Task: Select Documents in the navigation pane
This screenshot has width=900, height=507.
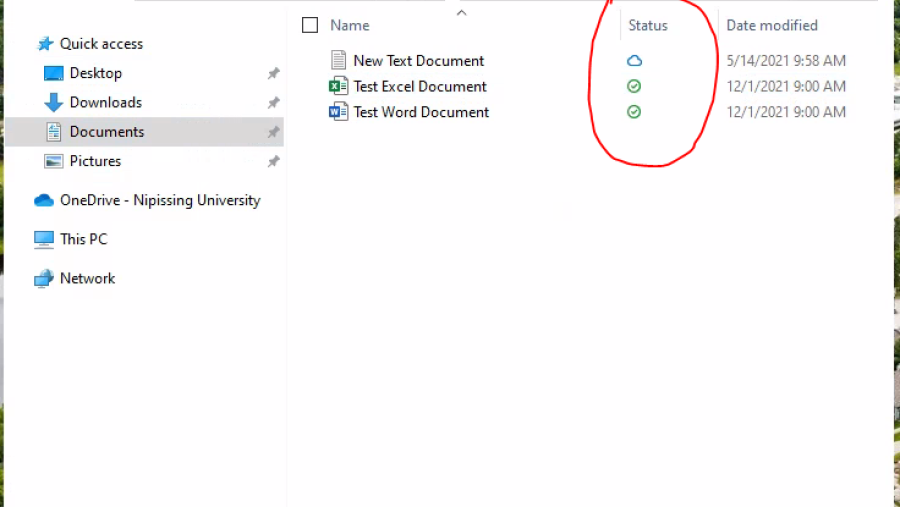Action: tap(106, 132)
